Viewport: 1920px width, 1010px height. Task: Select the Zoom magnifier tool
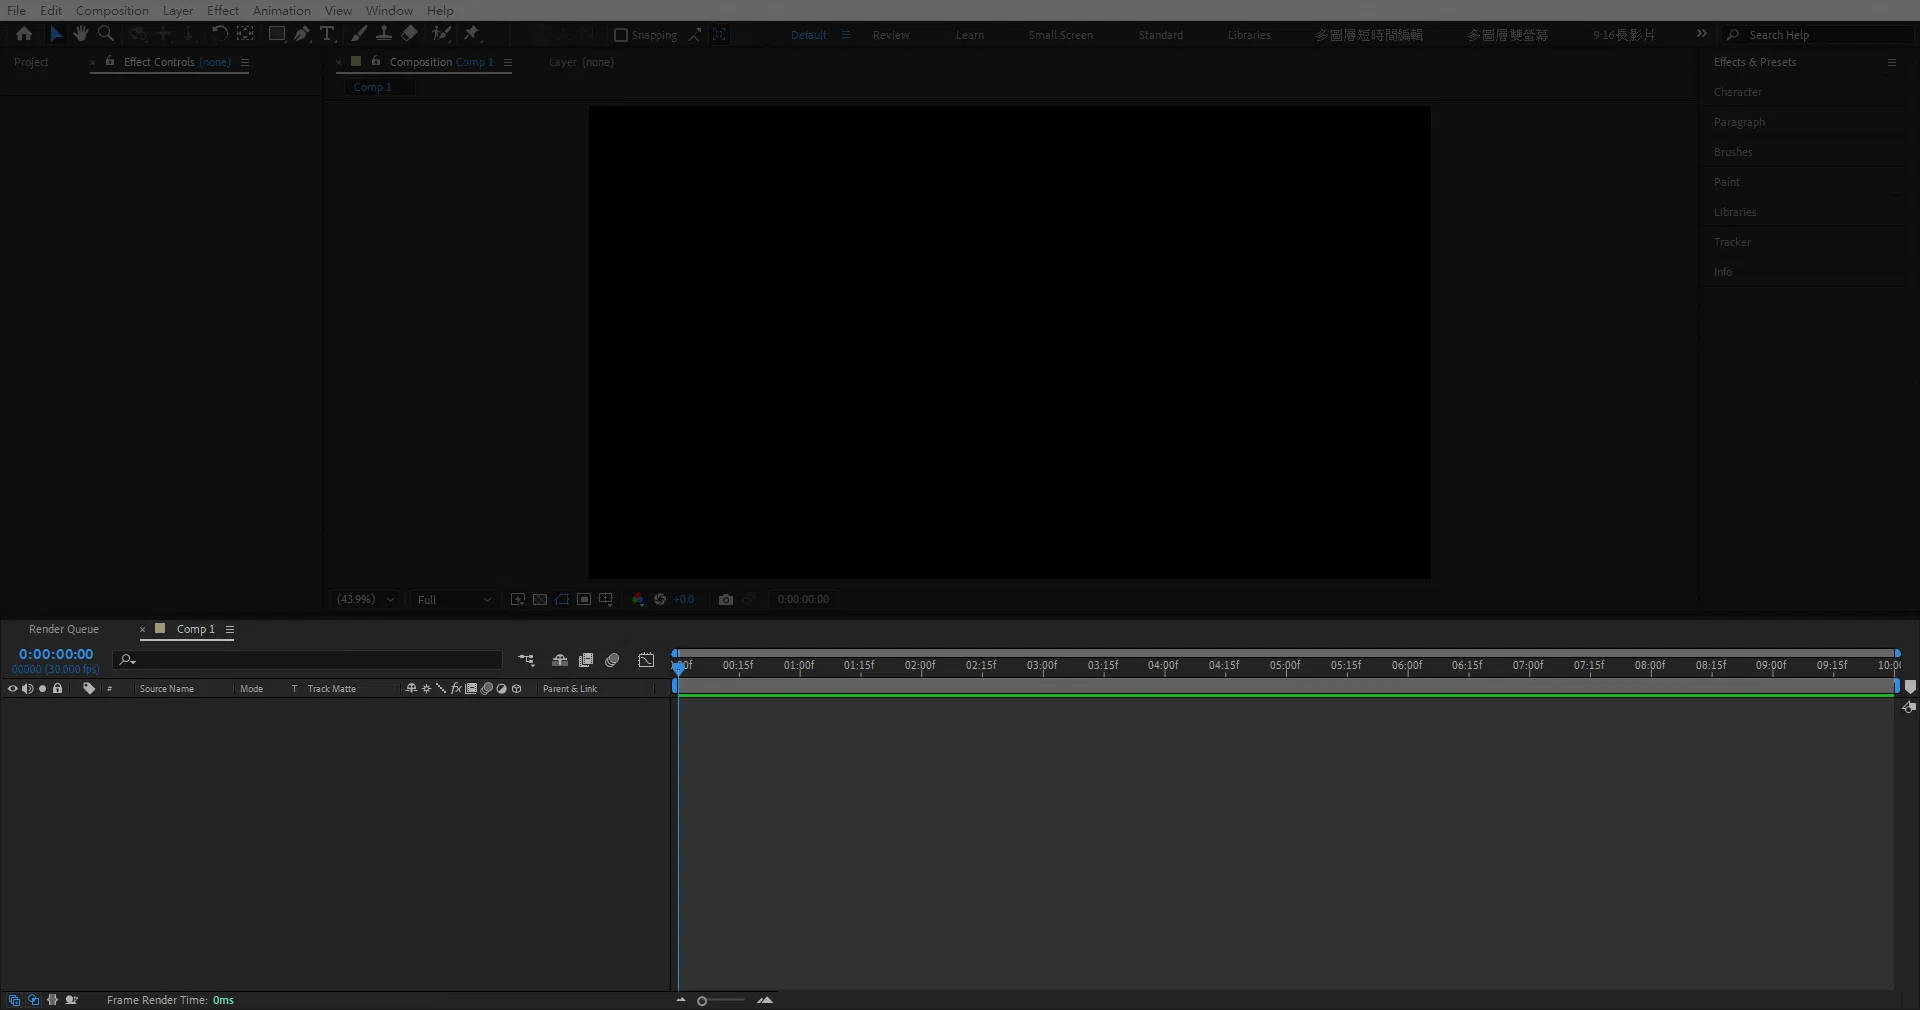(x=106, y=34)
